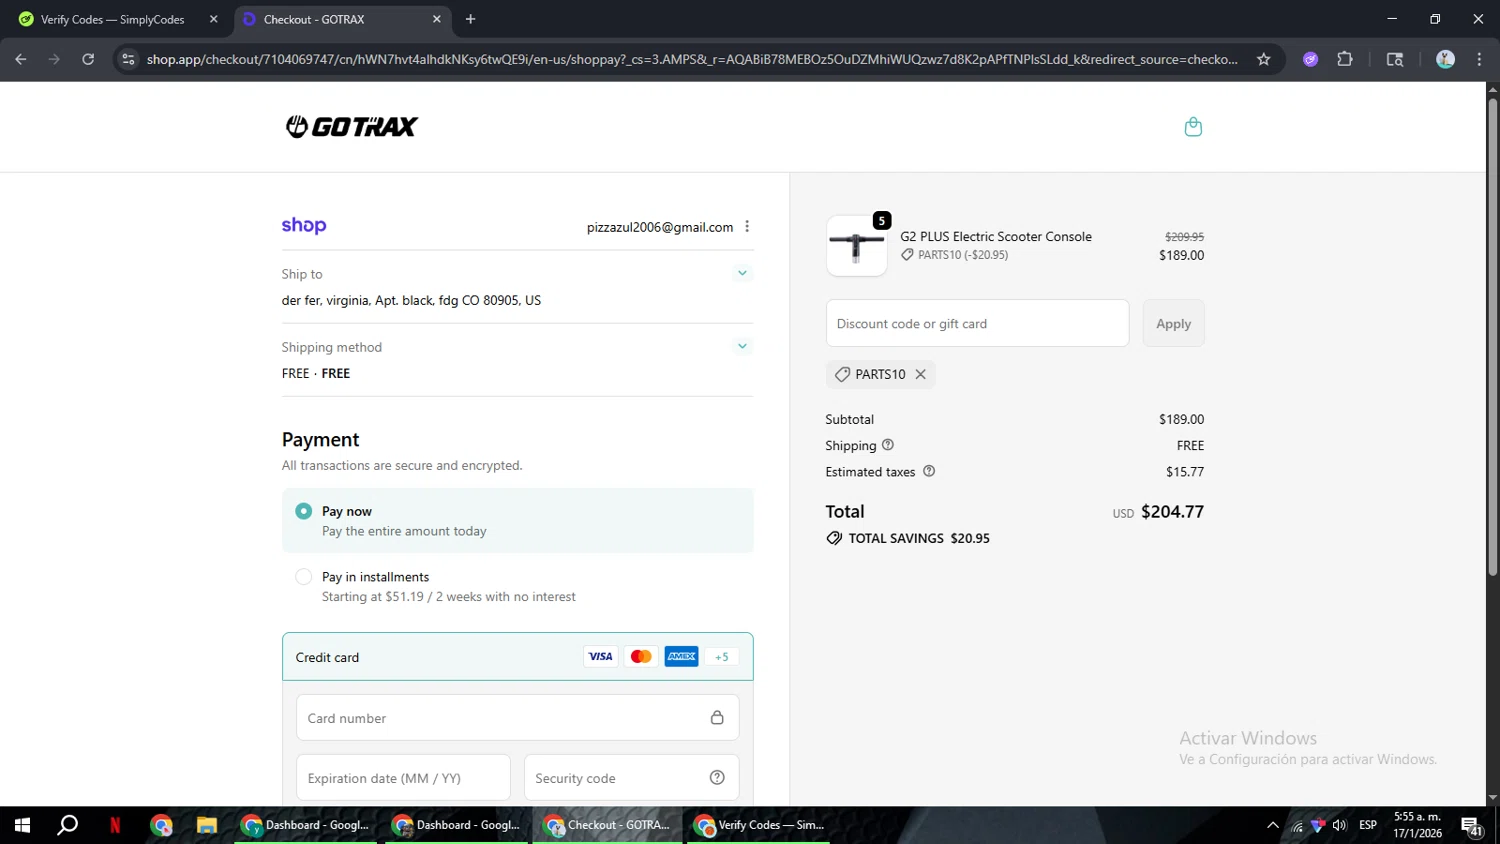The image size is (1500, 844).
Task: Click the lock icon in Card number field
Action: point(717,718)
